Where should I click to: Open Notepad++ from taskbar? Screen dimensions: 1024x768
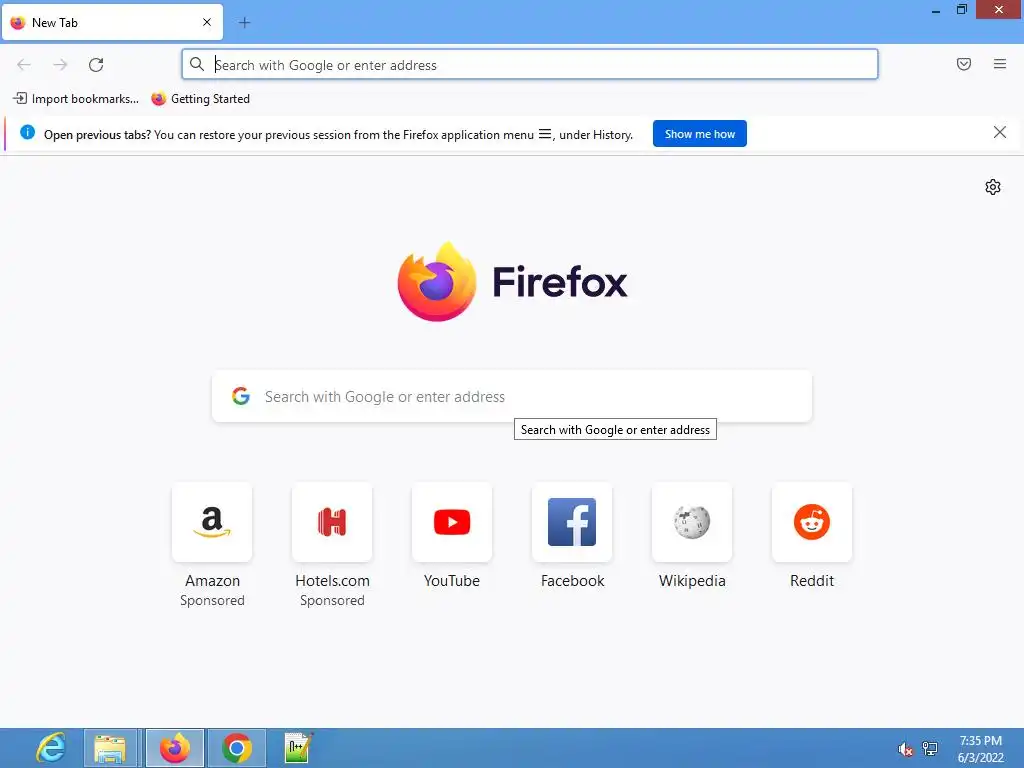[x=298, y=748]
